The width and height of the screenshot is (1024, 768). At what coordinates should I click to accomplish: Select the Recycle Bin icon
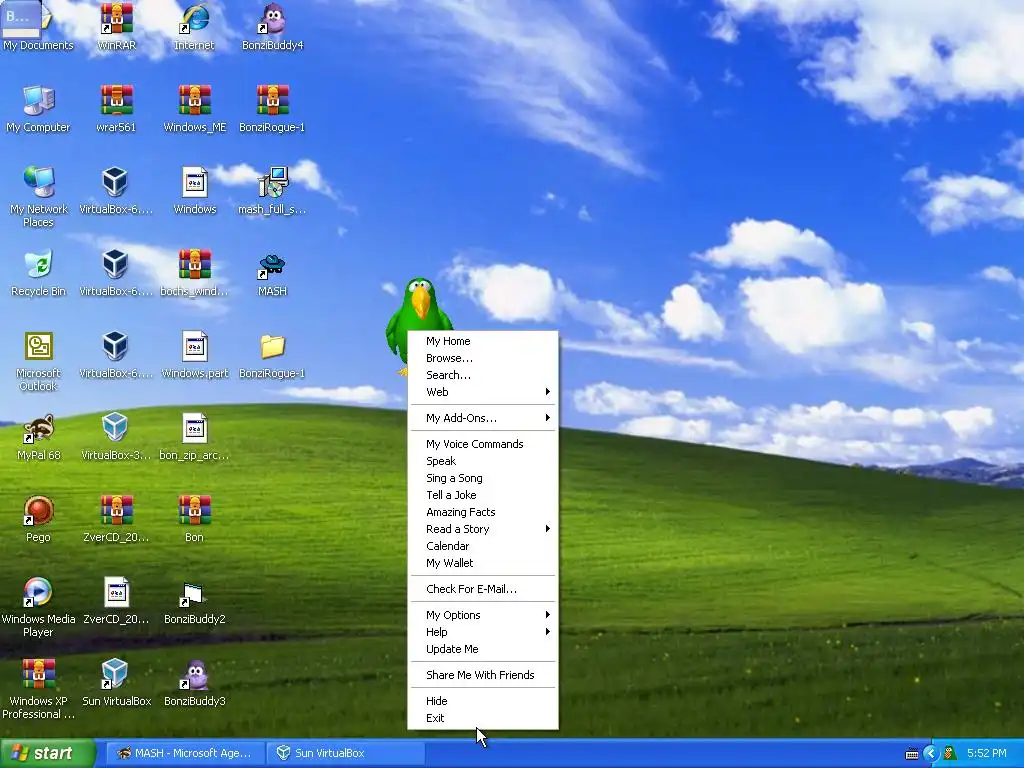(x=38, y=265)
